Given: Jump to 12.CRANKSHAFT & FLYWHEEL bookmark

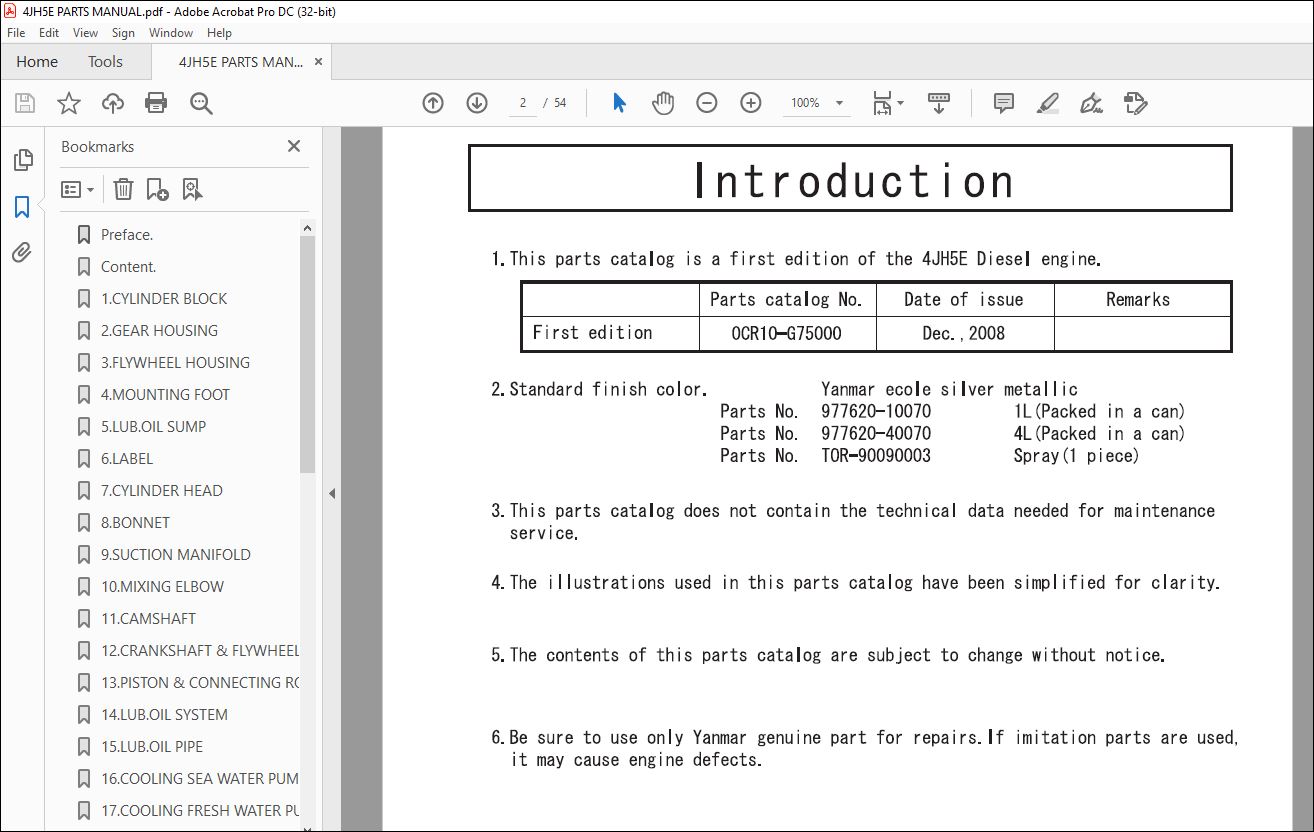Looking at the screenshot, I should [200, 651].
